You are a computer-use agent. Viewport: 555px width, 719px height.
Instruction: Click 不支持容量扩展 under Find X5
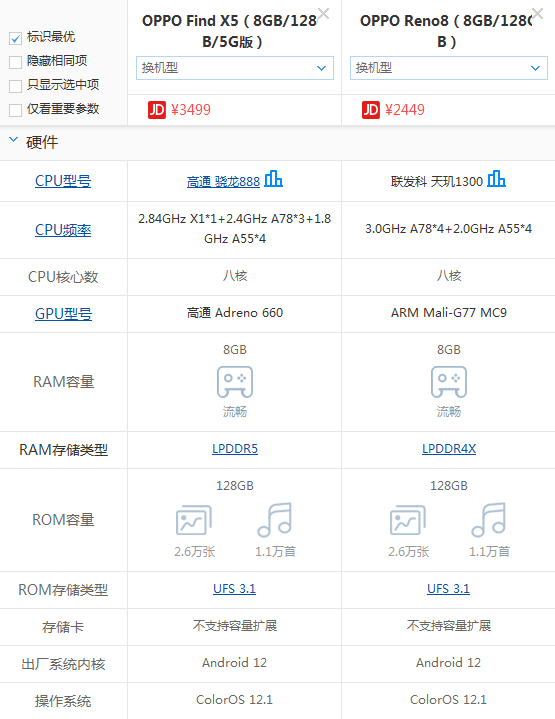(235, 625)
